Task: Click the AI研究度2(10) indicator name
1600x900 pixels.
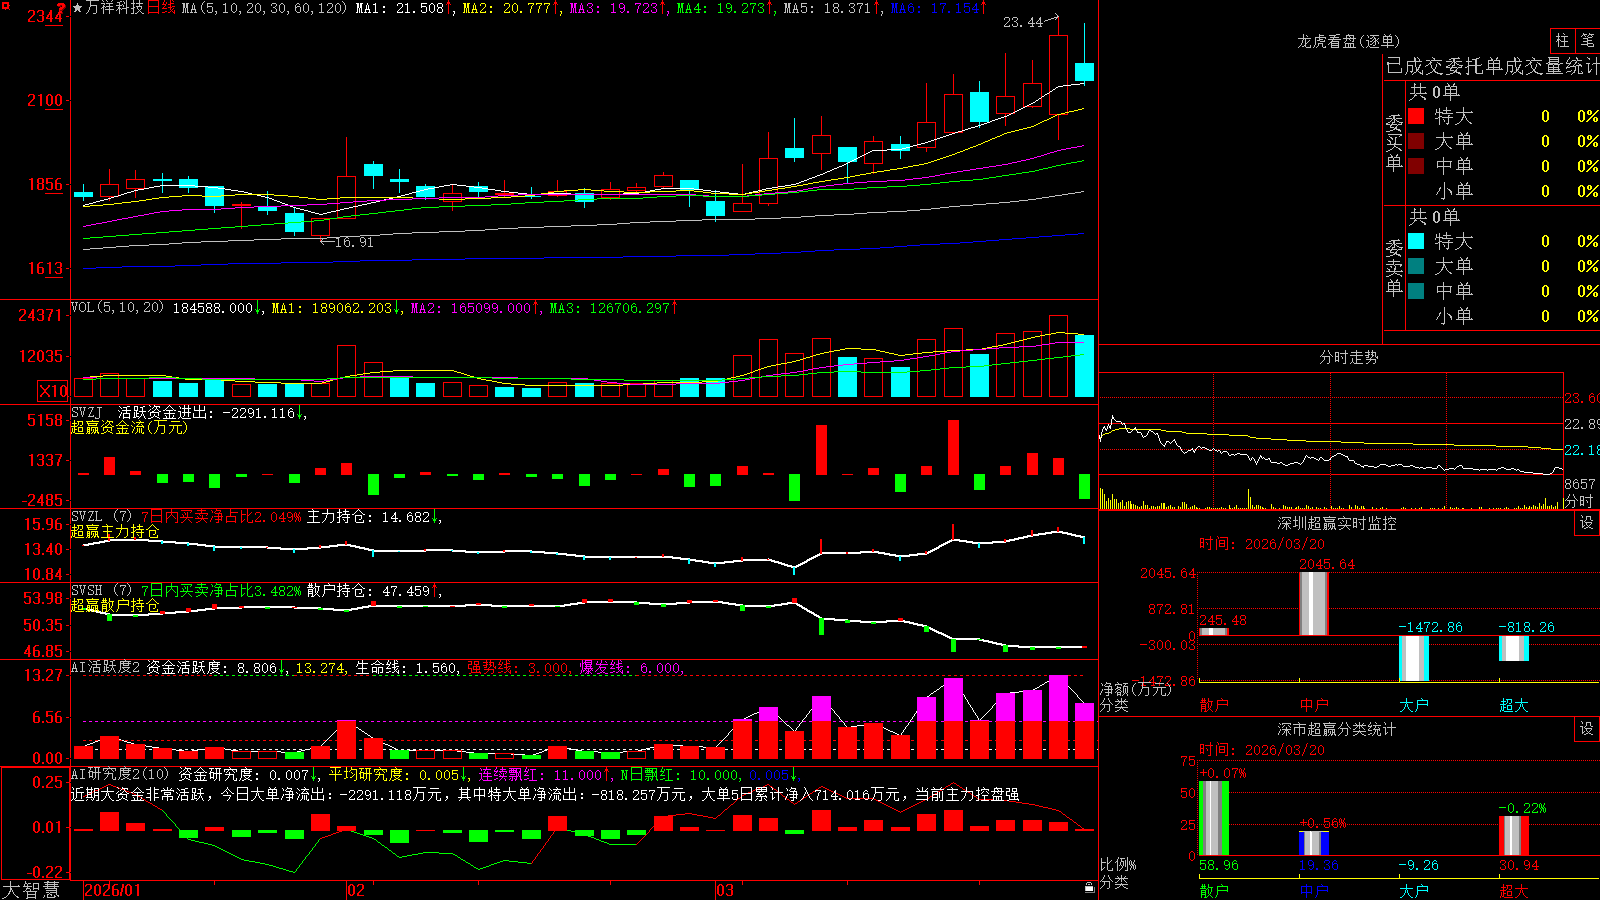Action: click(x=120, y=774)
